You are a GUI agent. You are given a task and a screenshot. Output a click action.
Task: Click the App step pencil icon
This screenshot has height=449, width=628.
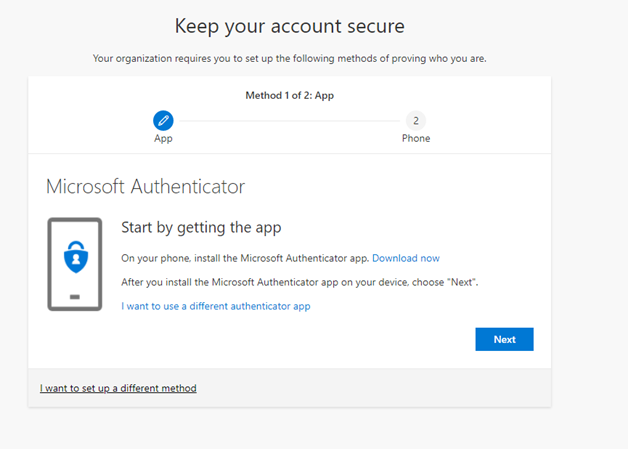pyautogui.click(x=163, y=121)
